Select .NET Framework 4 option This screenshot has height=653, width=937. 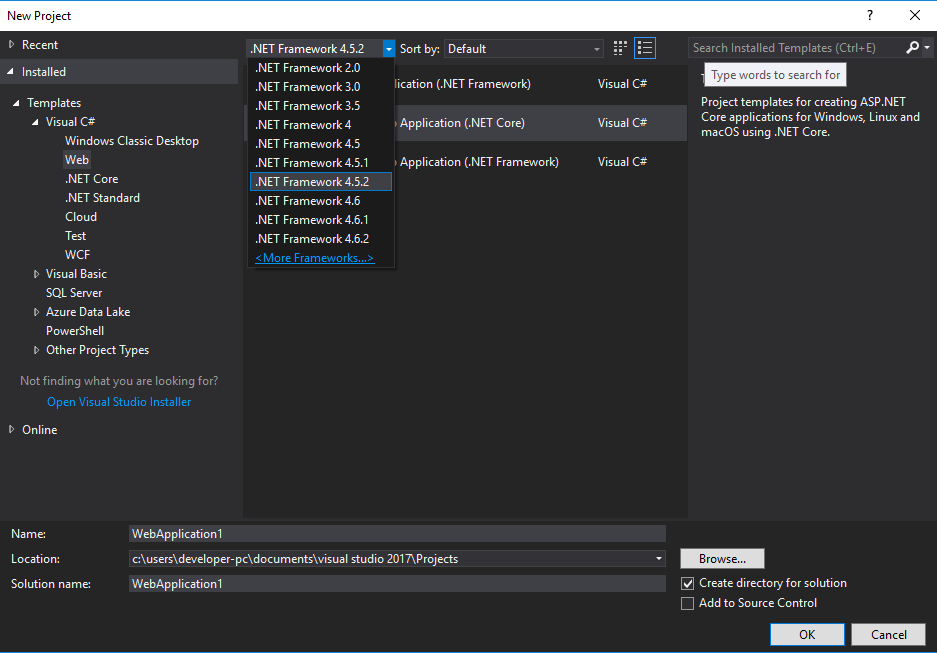coord(321,125)
